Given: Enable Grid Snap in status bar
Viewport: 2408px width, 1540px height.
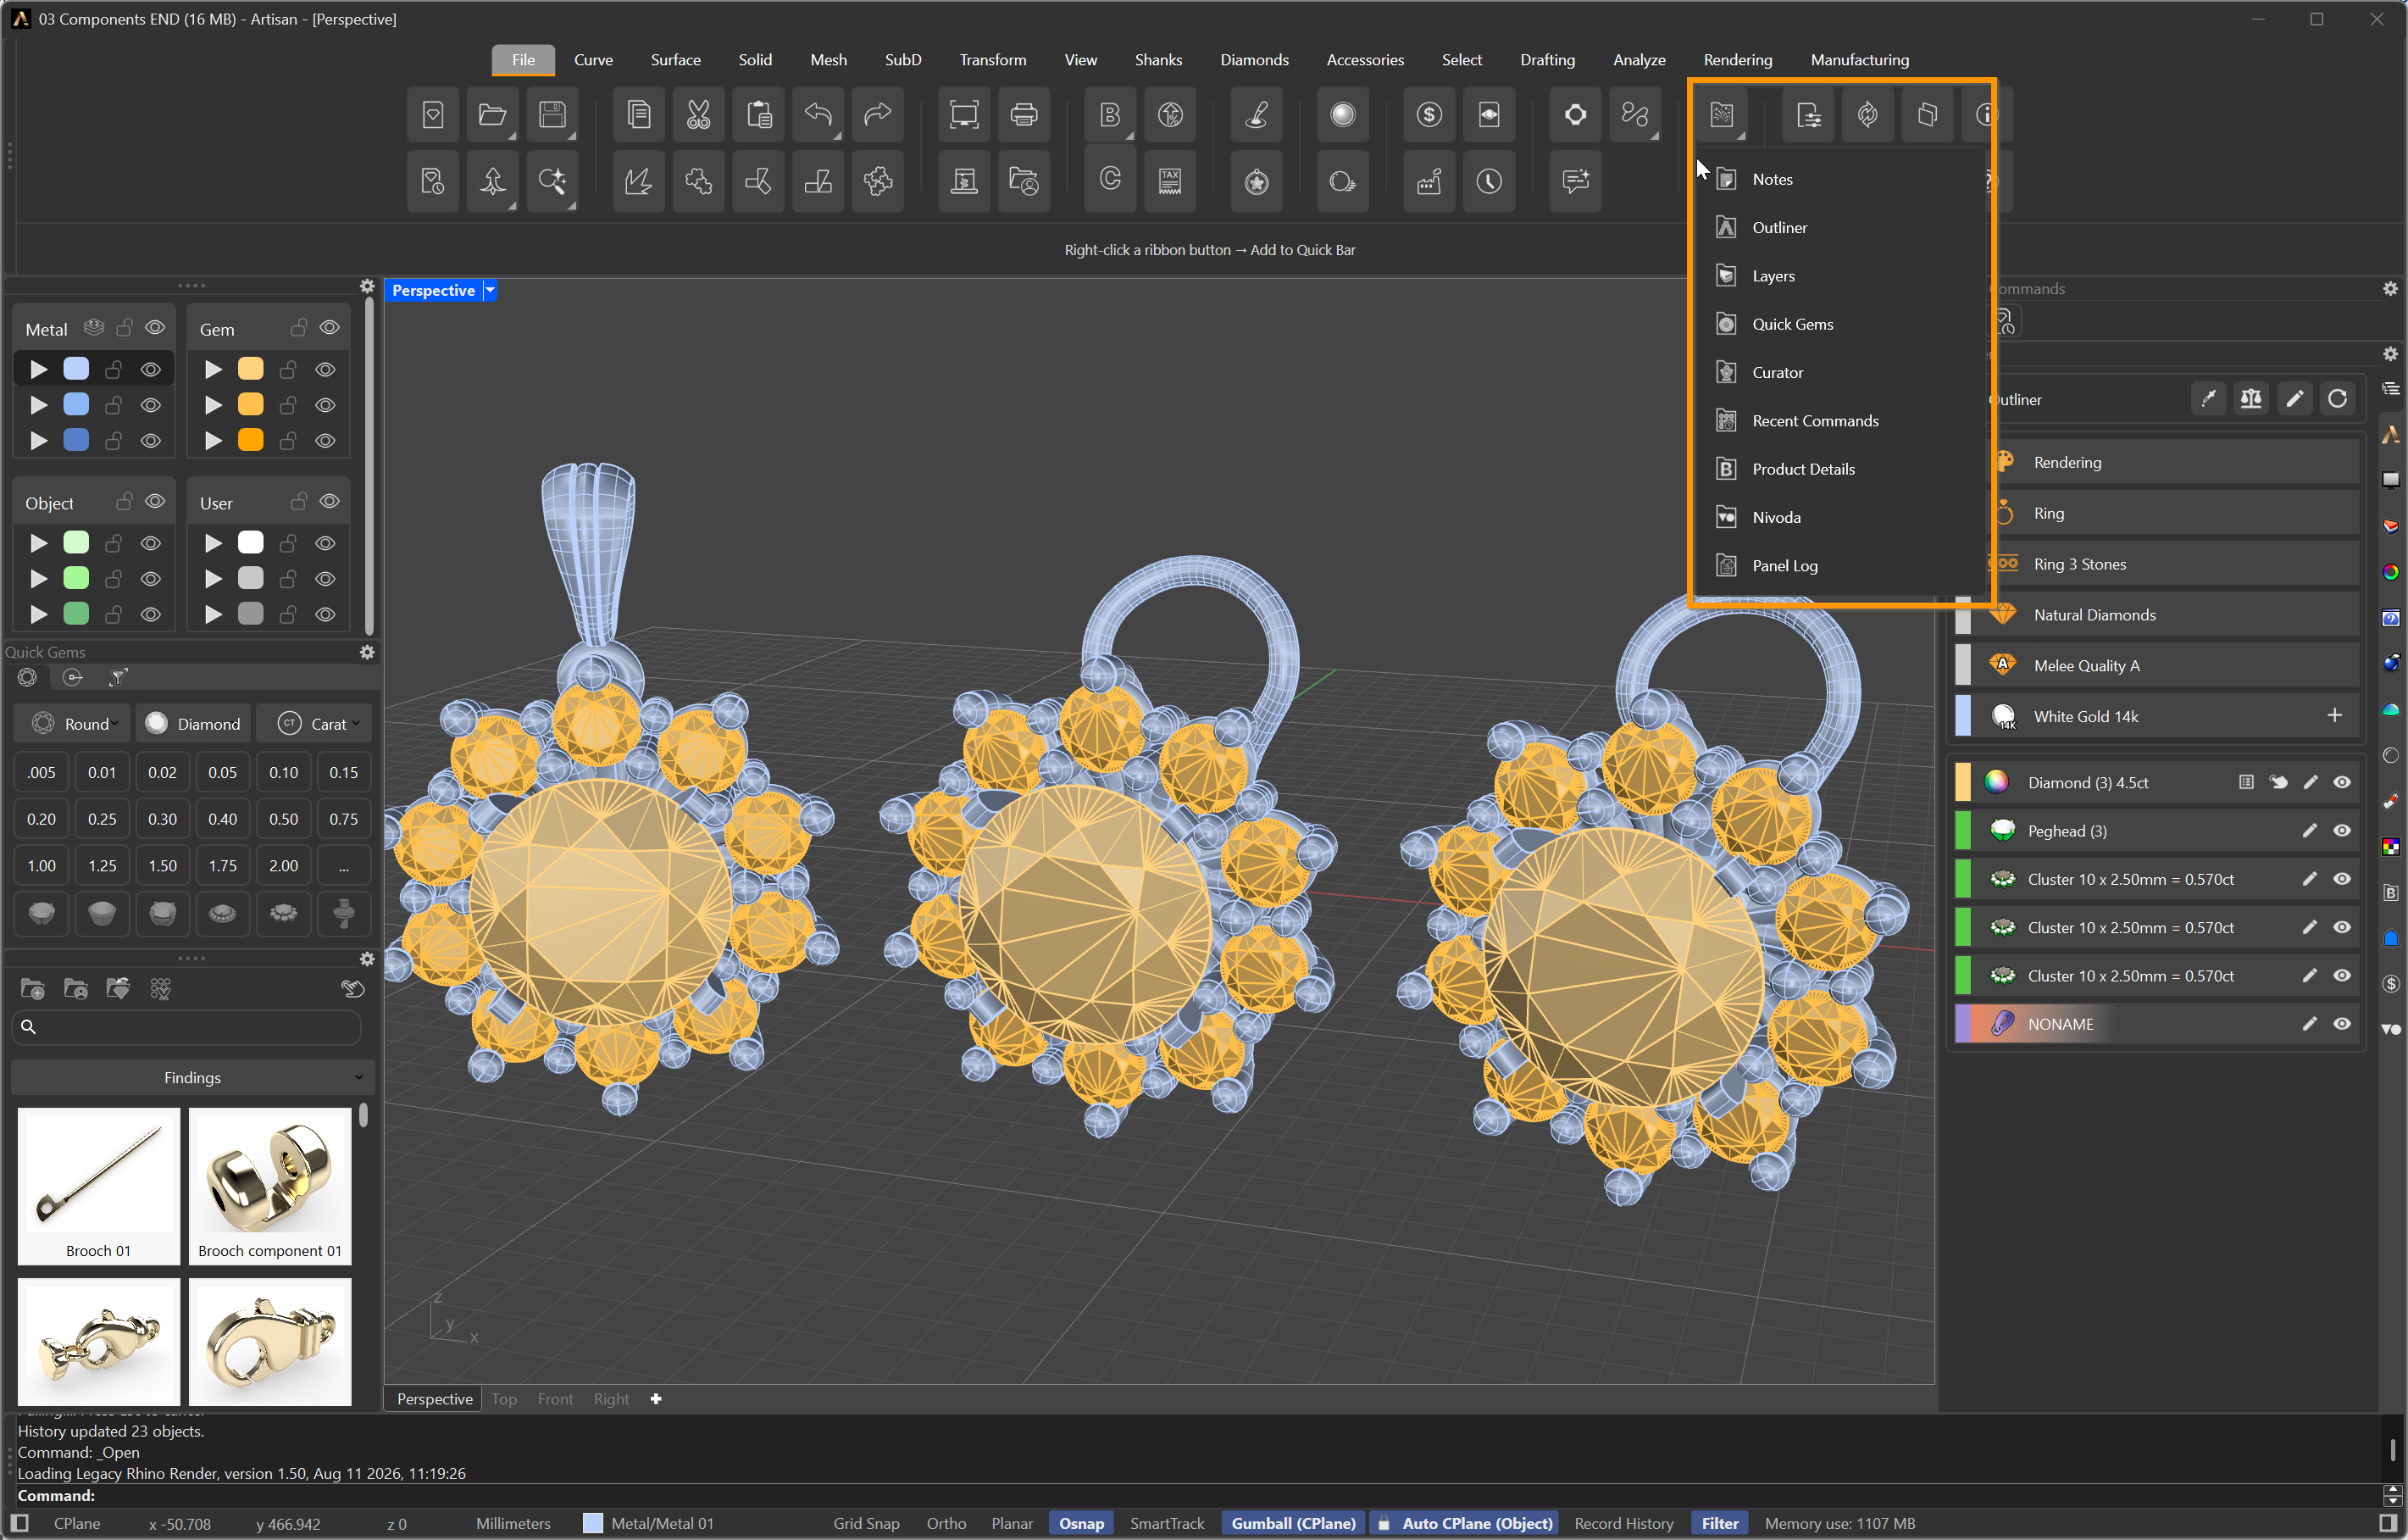Looking at the screenshot, I should pyautogui.click(x=866, y=1523).
